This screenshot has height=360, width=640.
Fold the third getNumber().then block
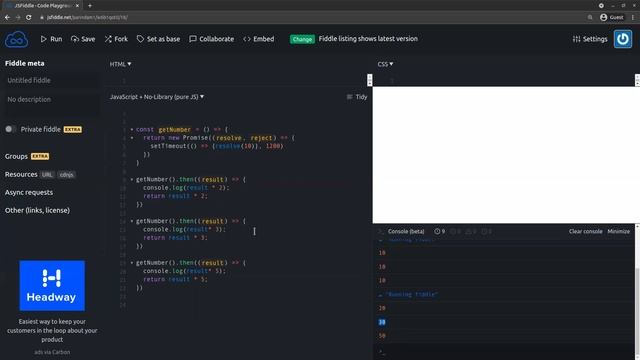tap(132, 263)
